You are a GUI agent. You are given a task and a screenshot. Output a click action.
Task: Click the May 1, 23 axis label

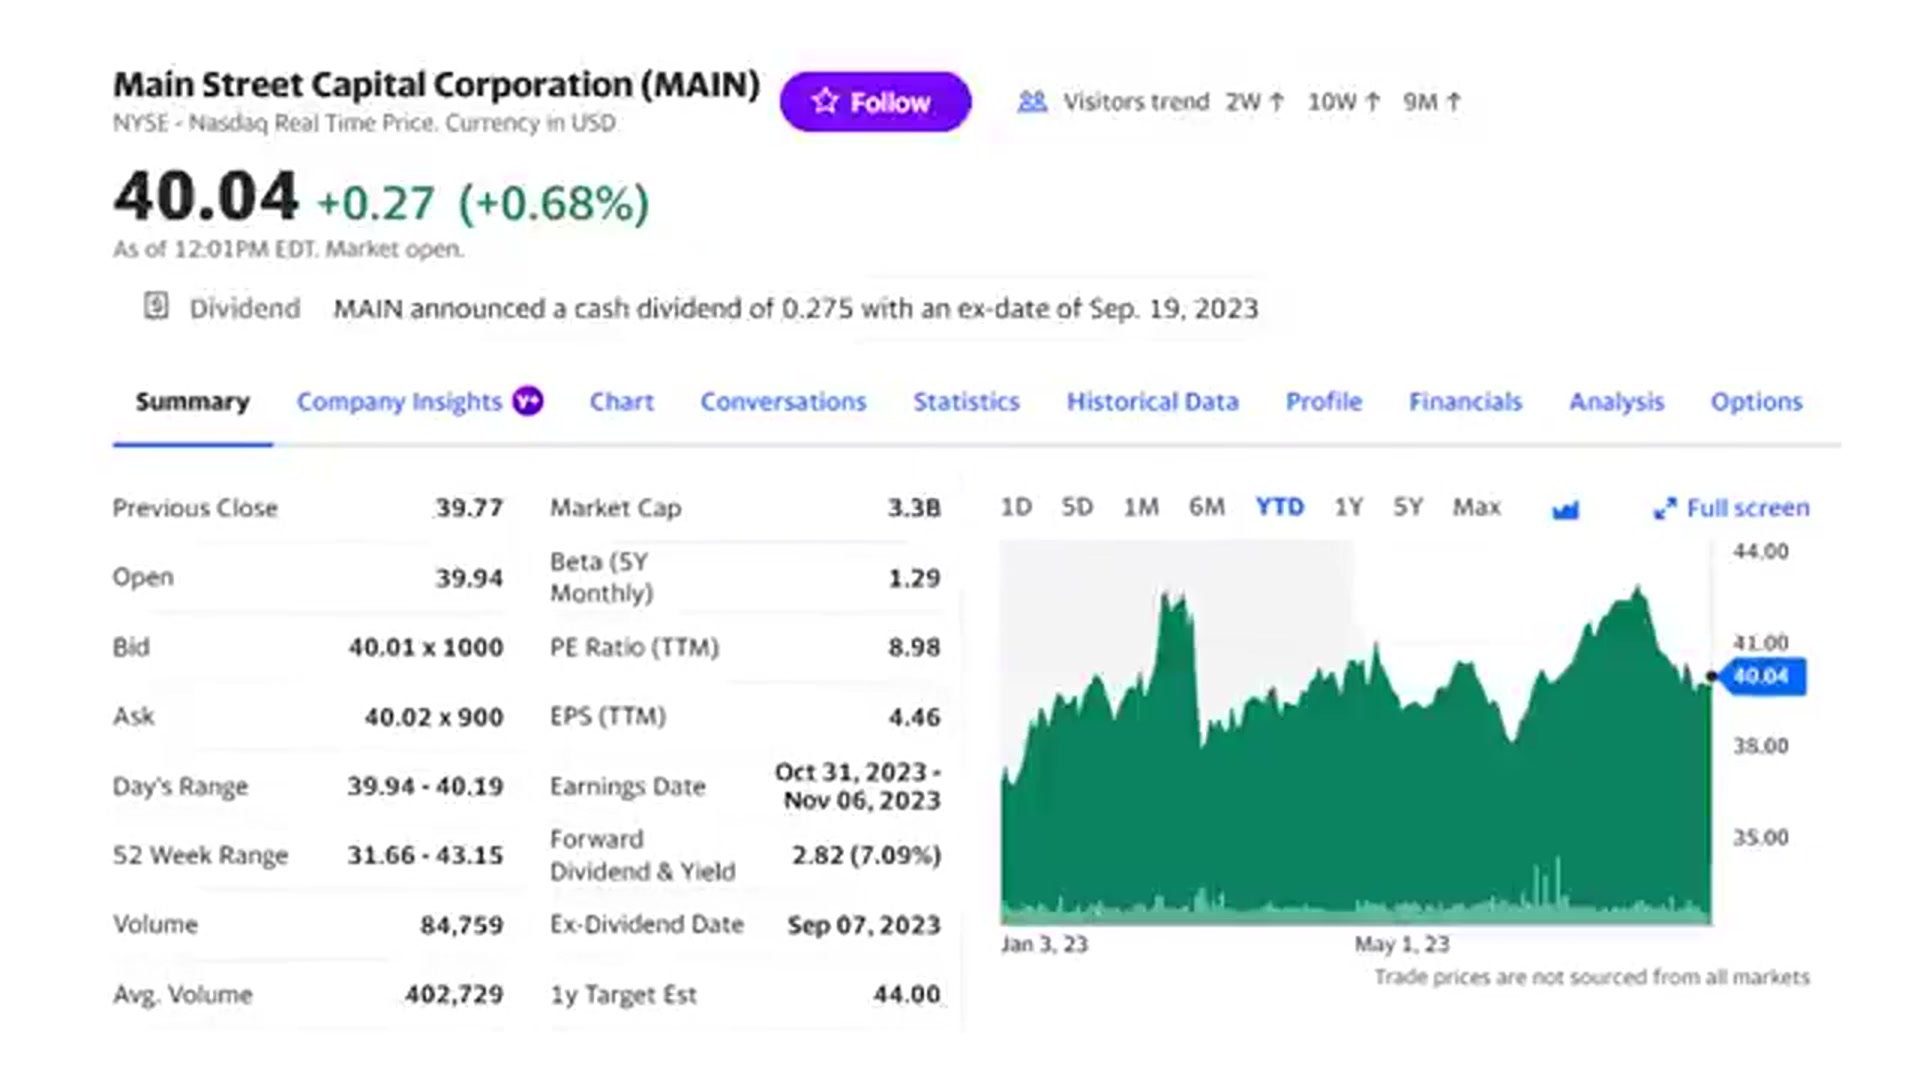(1402, 944)
